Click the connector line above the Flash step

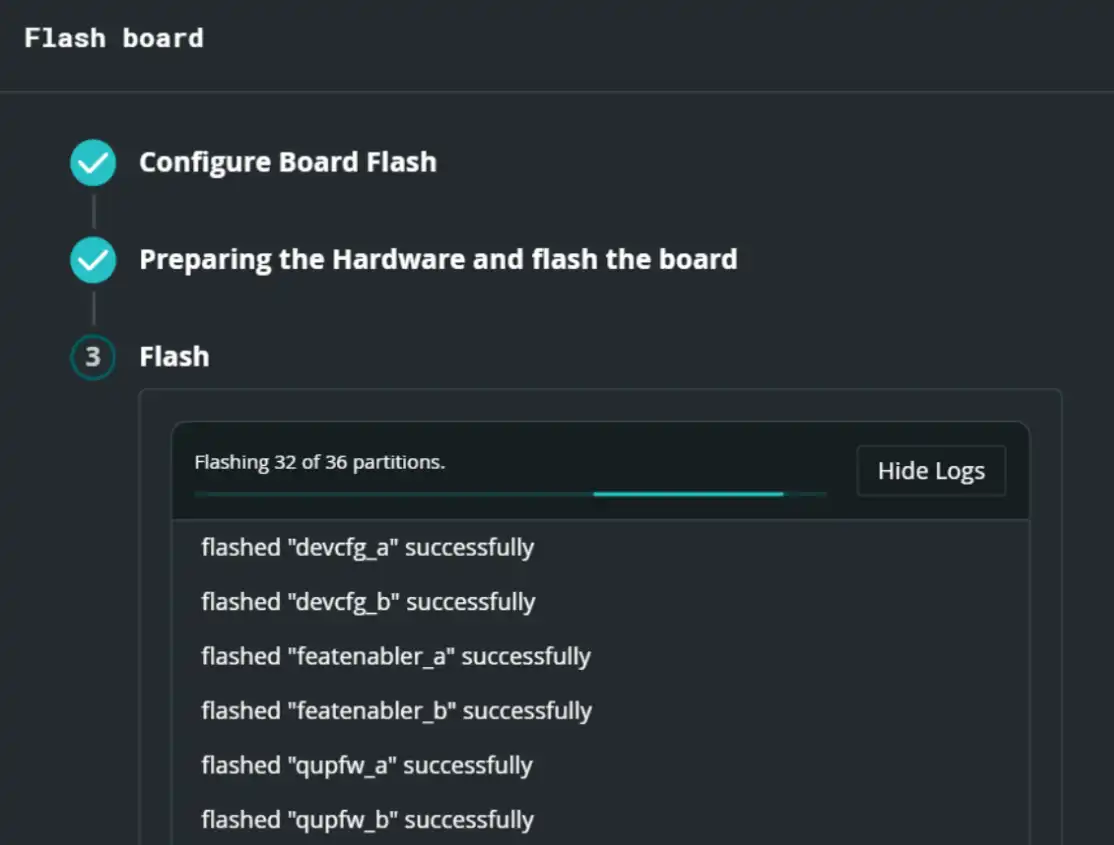pos(93,308)
